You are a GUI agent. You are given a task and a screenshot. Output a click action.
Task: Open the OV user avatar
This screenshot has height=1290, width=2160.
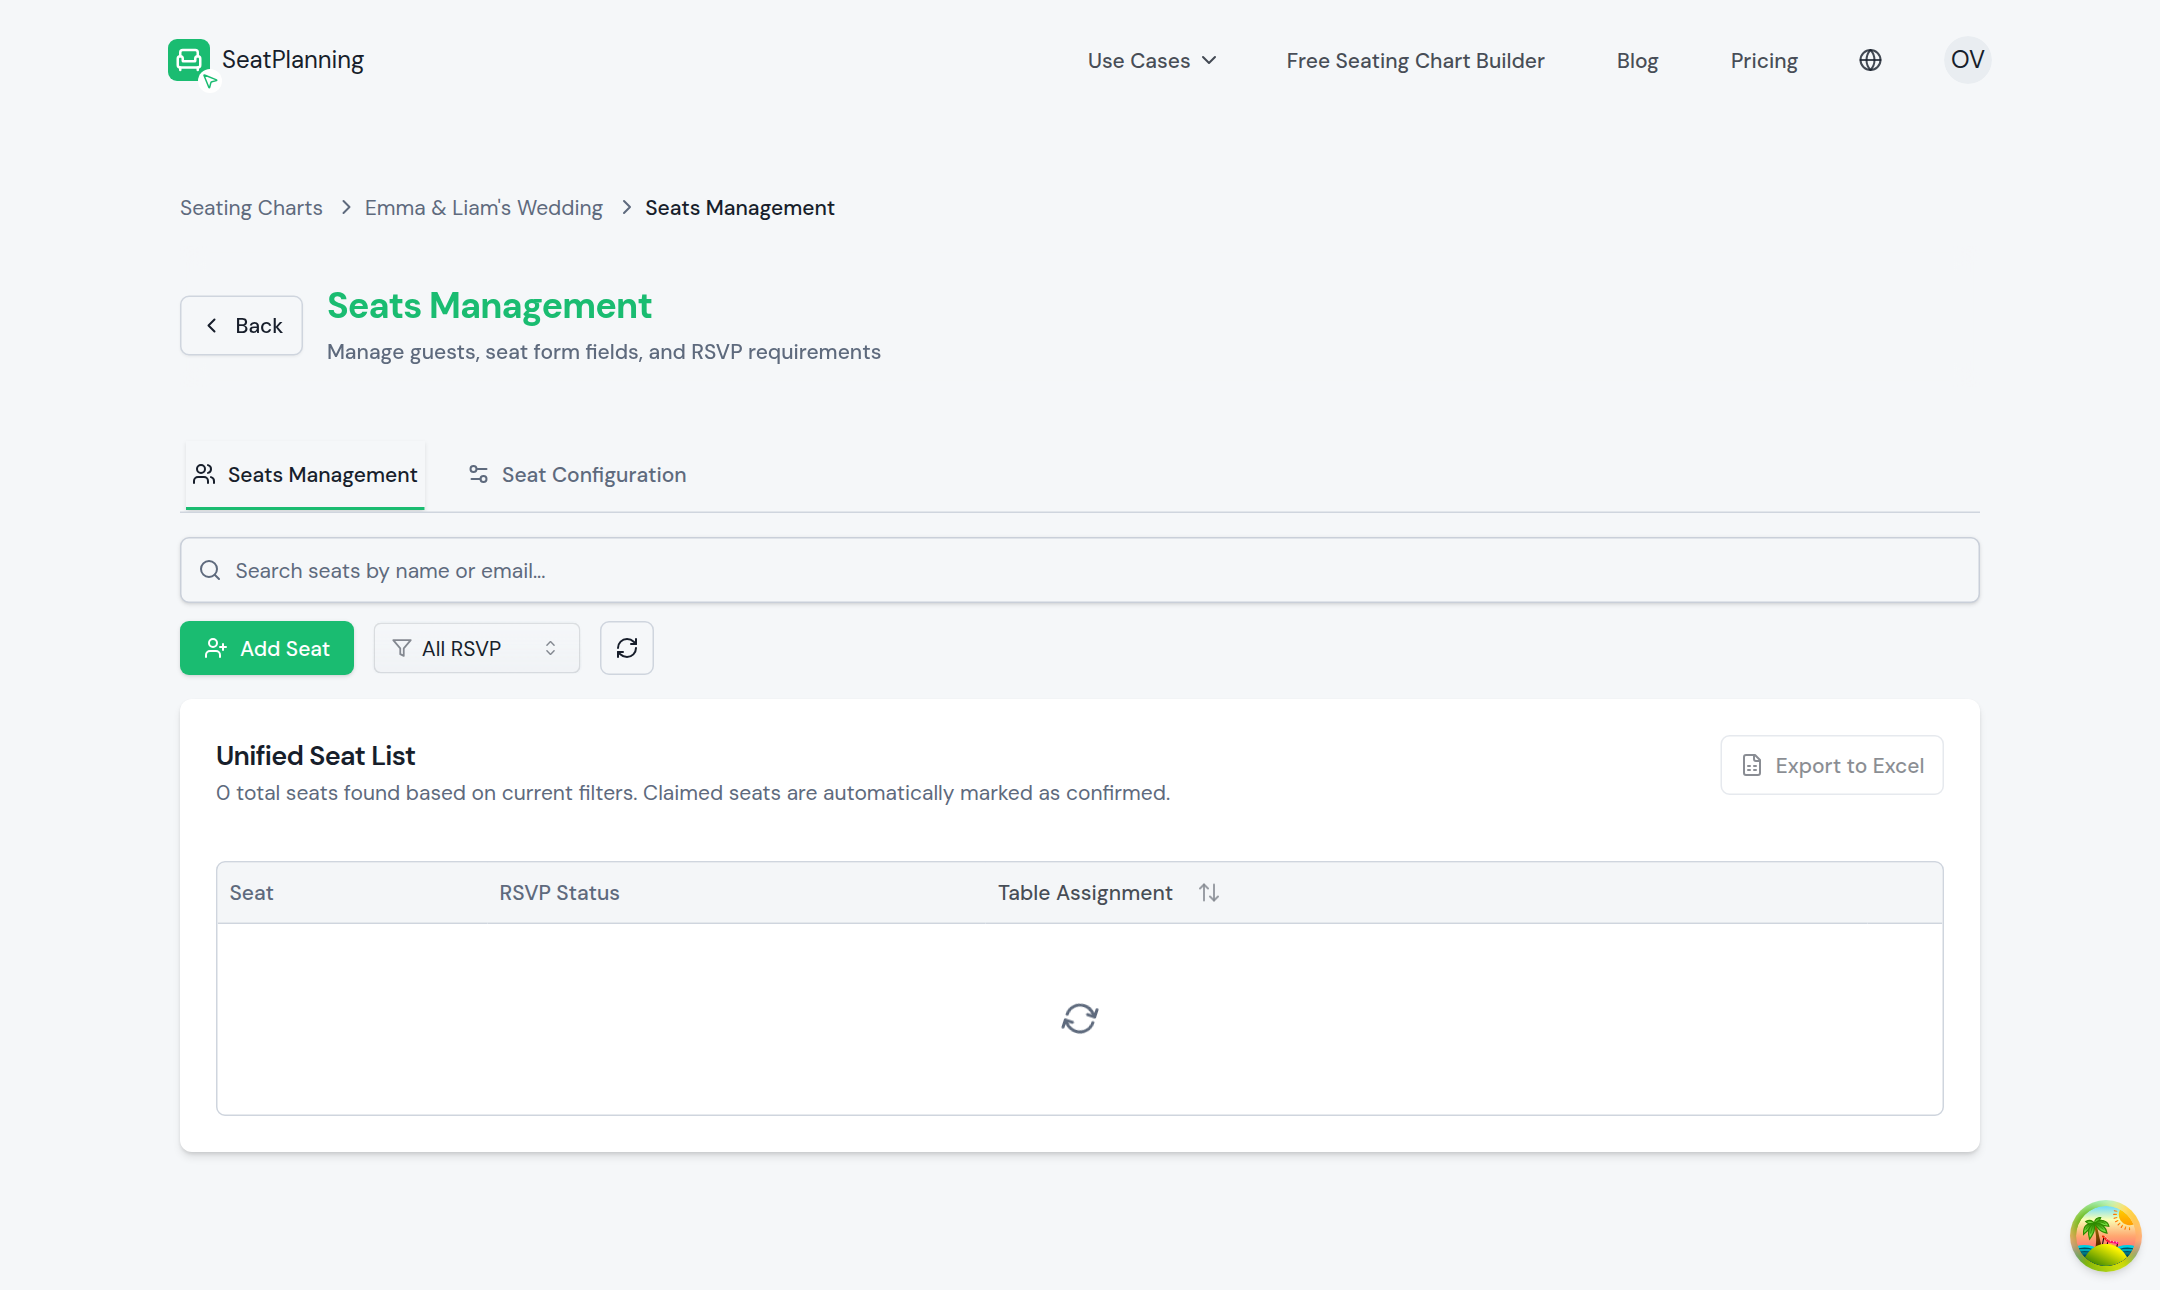(x=1967, y=60)
